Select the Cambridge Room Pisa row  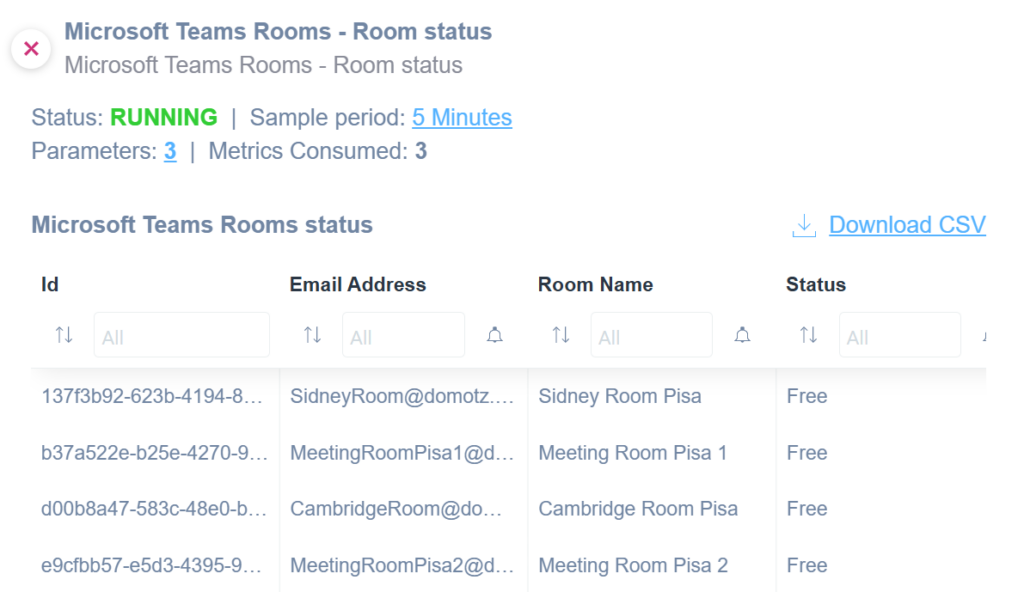coord(508,509)
